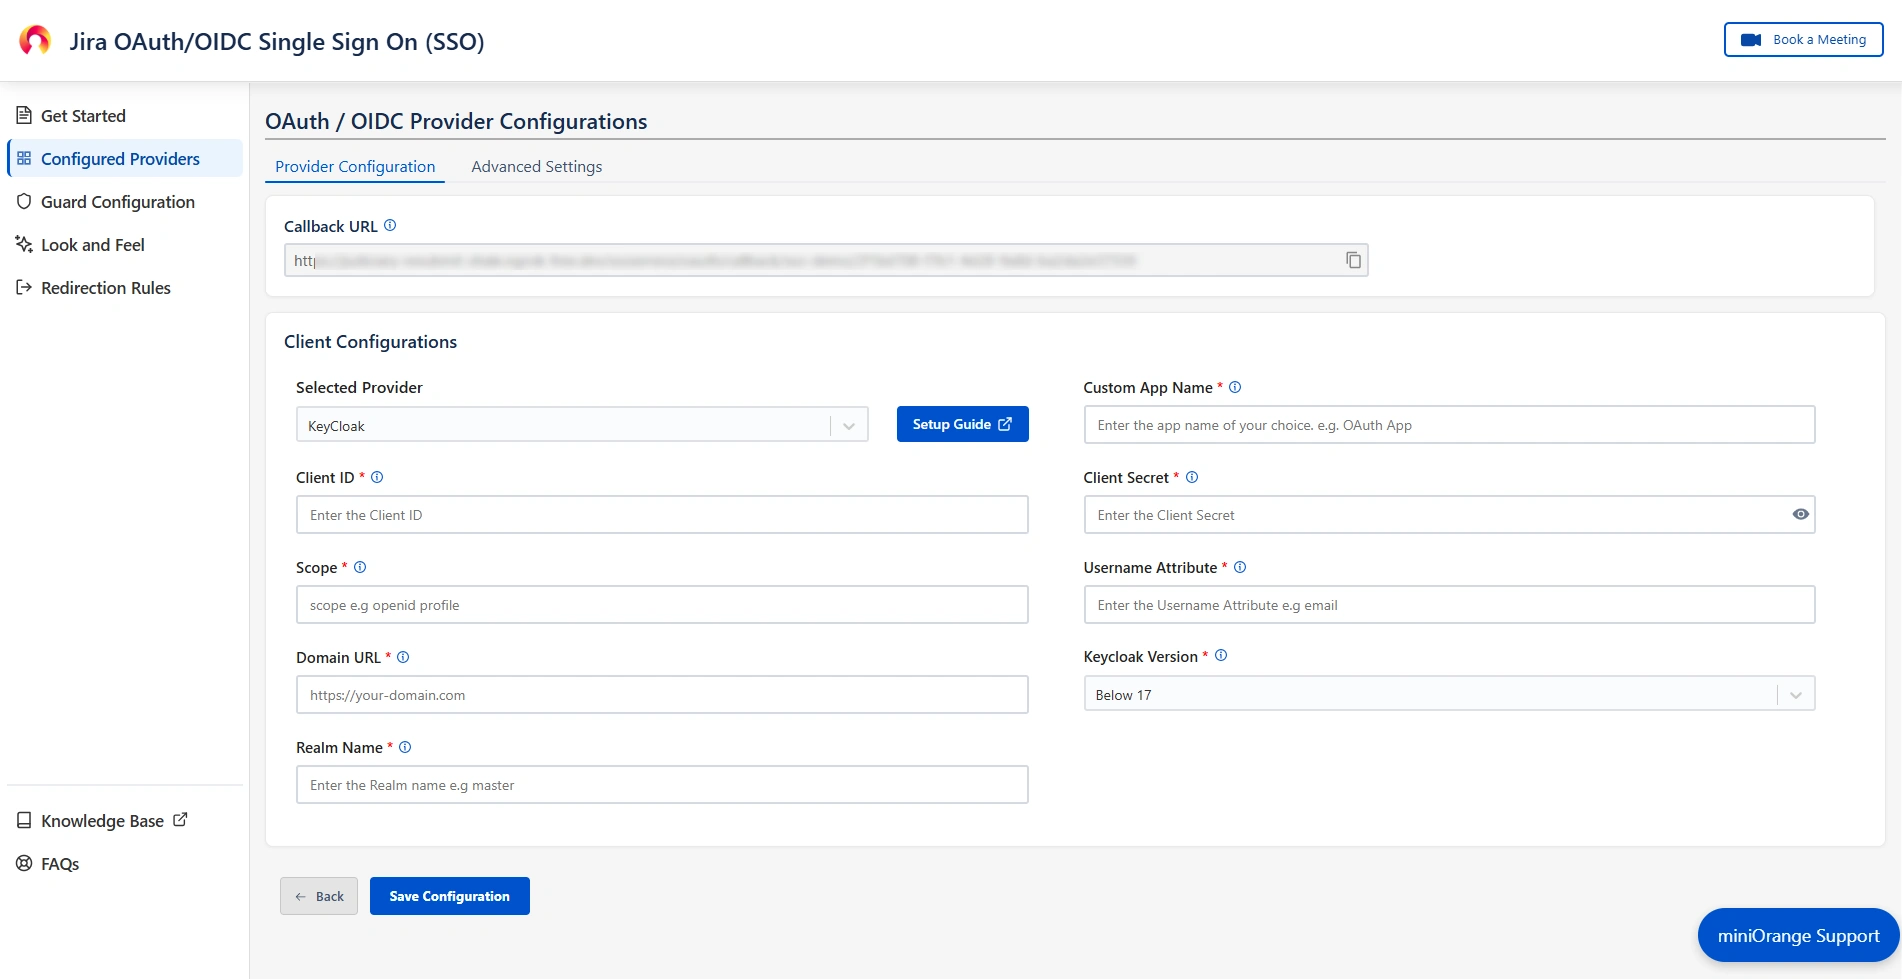Click the Configured Providers grid icon
The image size is (1902, 979).
point(24,158)
